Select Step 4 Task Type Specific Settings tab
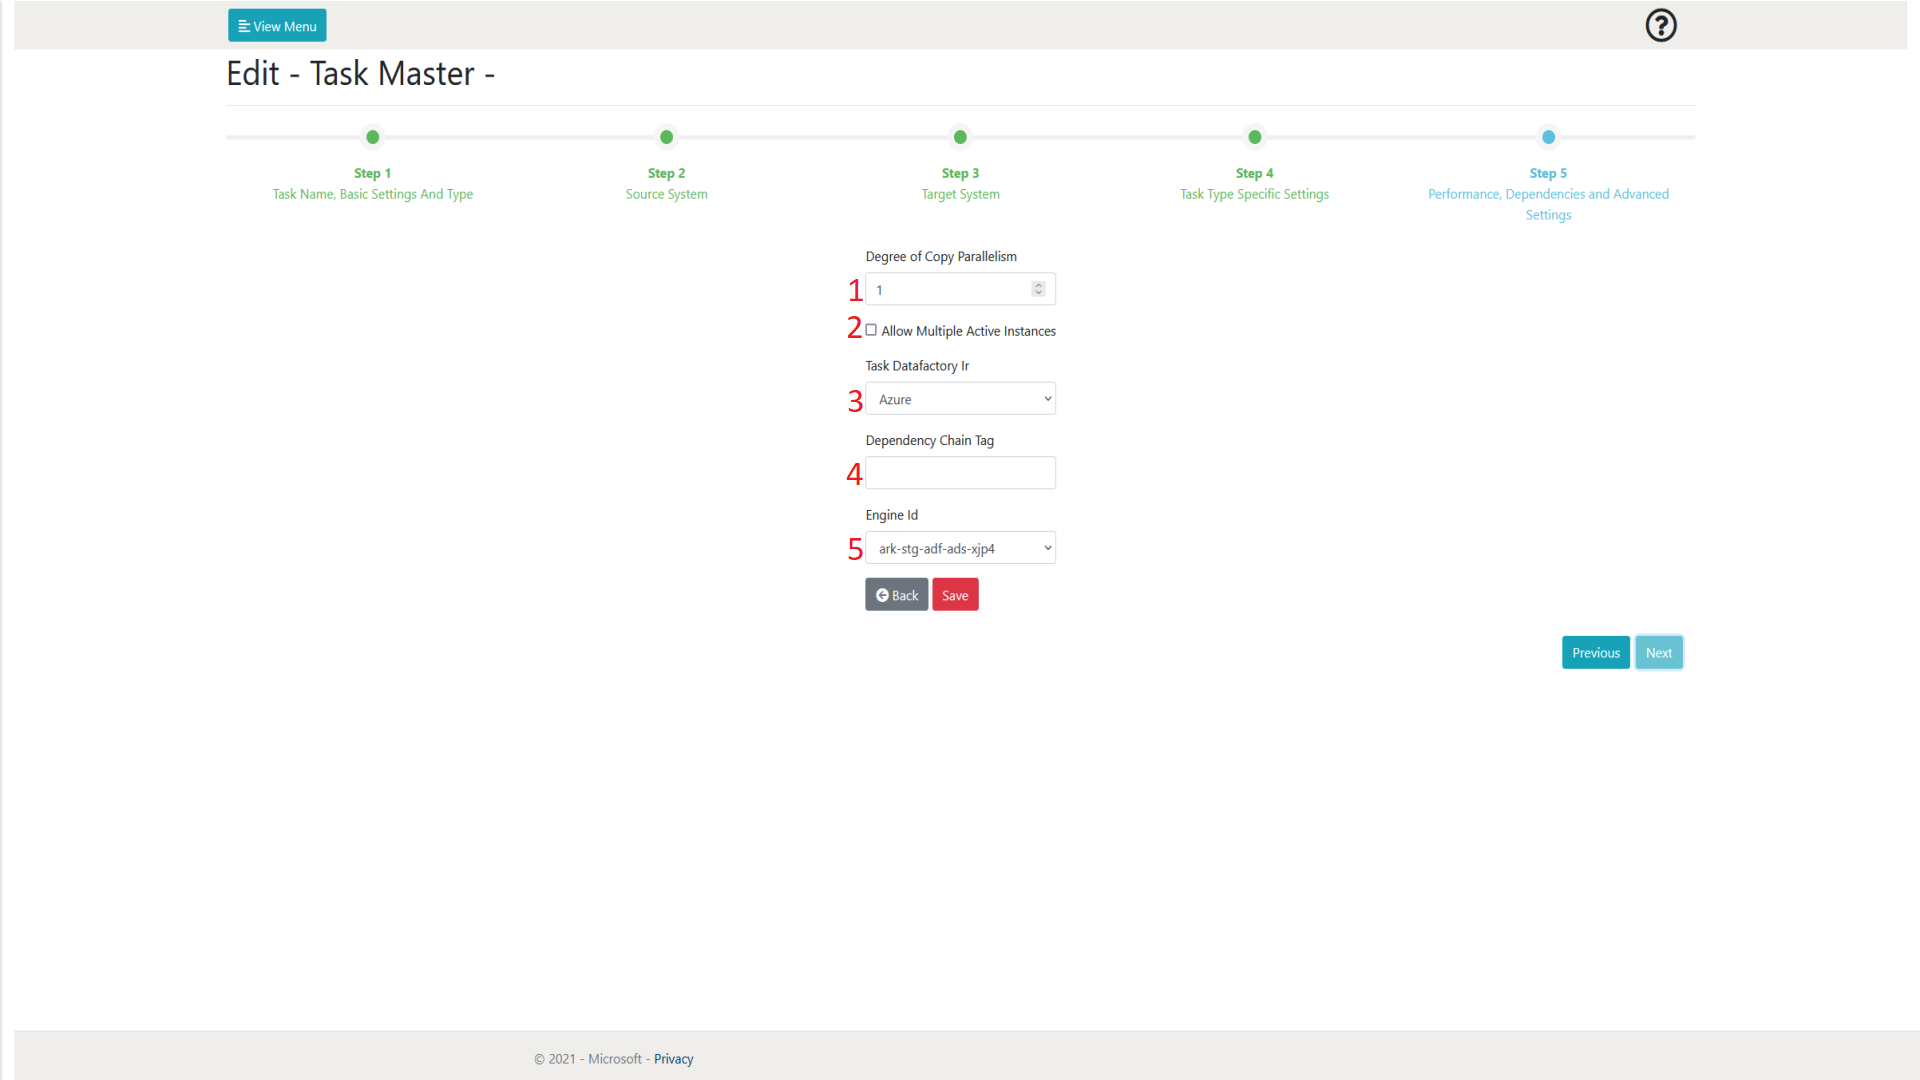 pyautogui.click(x=1254, y=194)
